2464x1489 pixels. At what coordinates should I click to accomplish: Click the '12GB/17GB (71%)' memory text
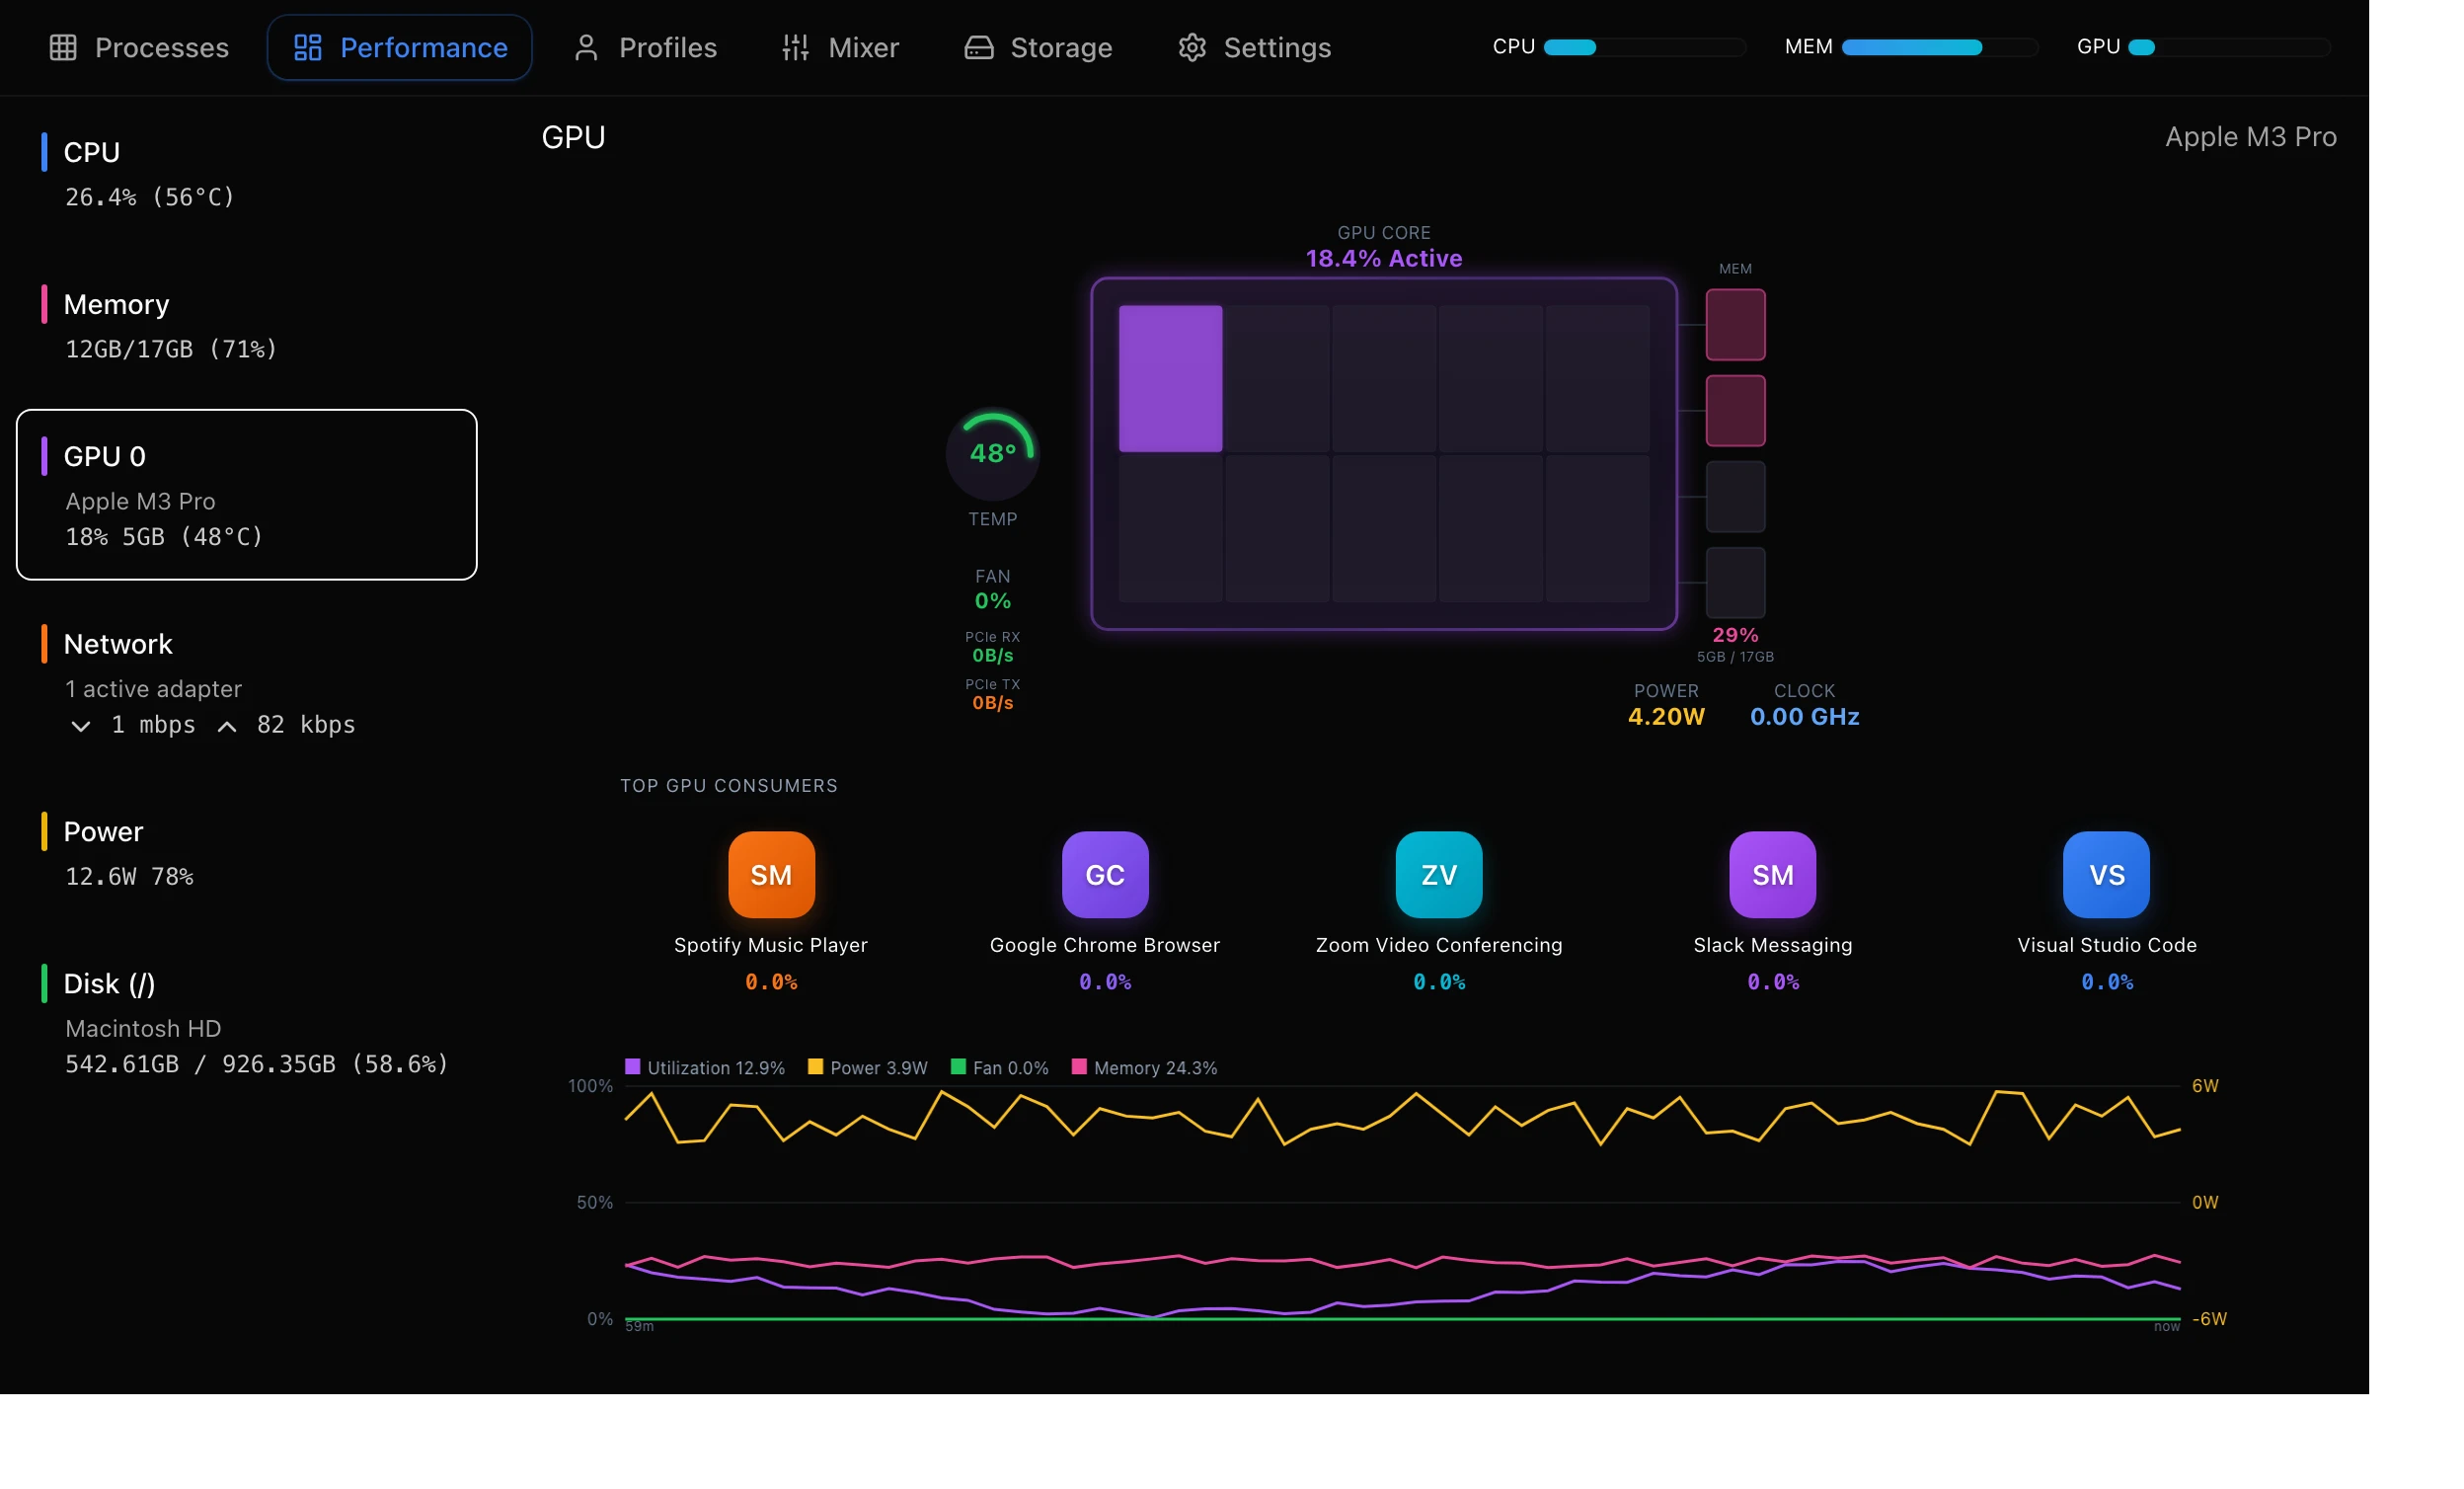tap(171, 349)
